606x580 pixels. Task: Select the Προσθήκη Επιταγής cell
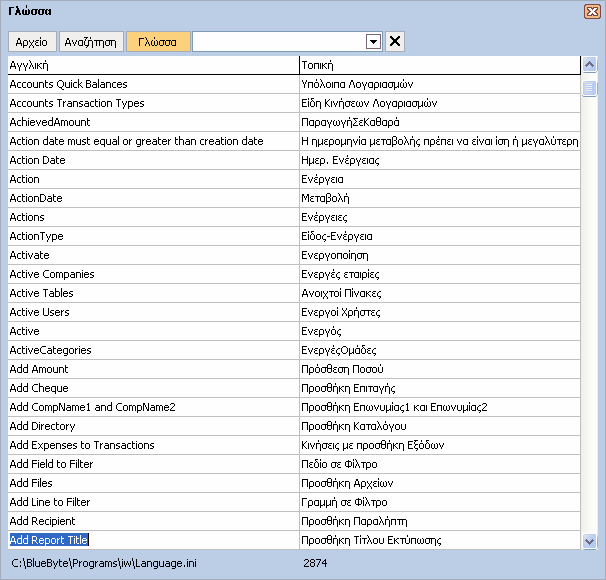[440, 388]
